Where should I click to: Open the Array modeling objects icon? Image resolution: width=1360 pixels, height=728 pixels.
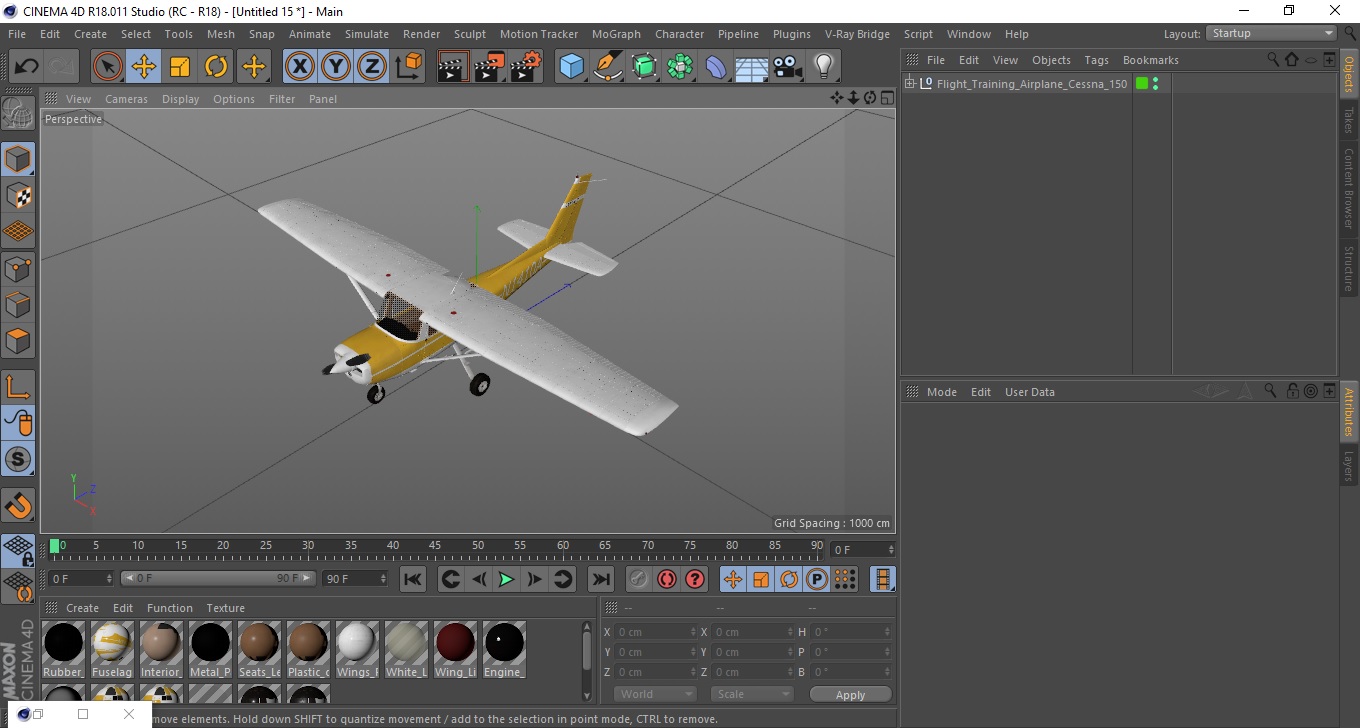(680, 67)
